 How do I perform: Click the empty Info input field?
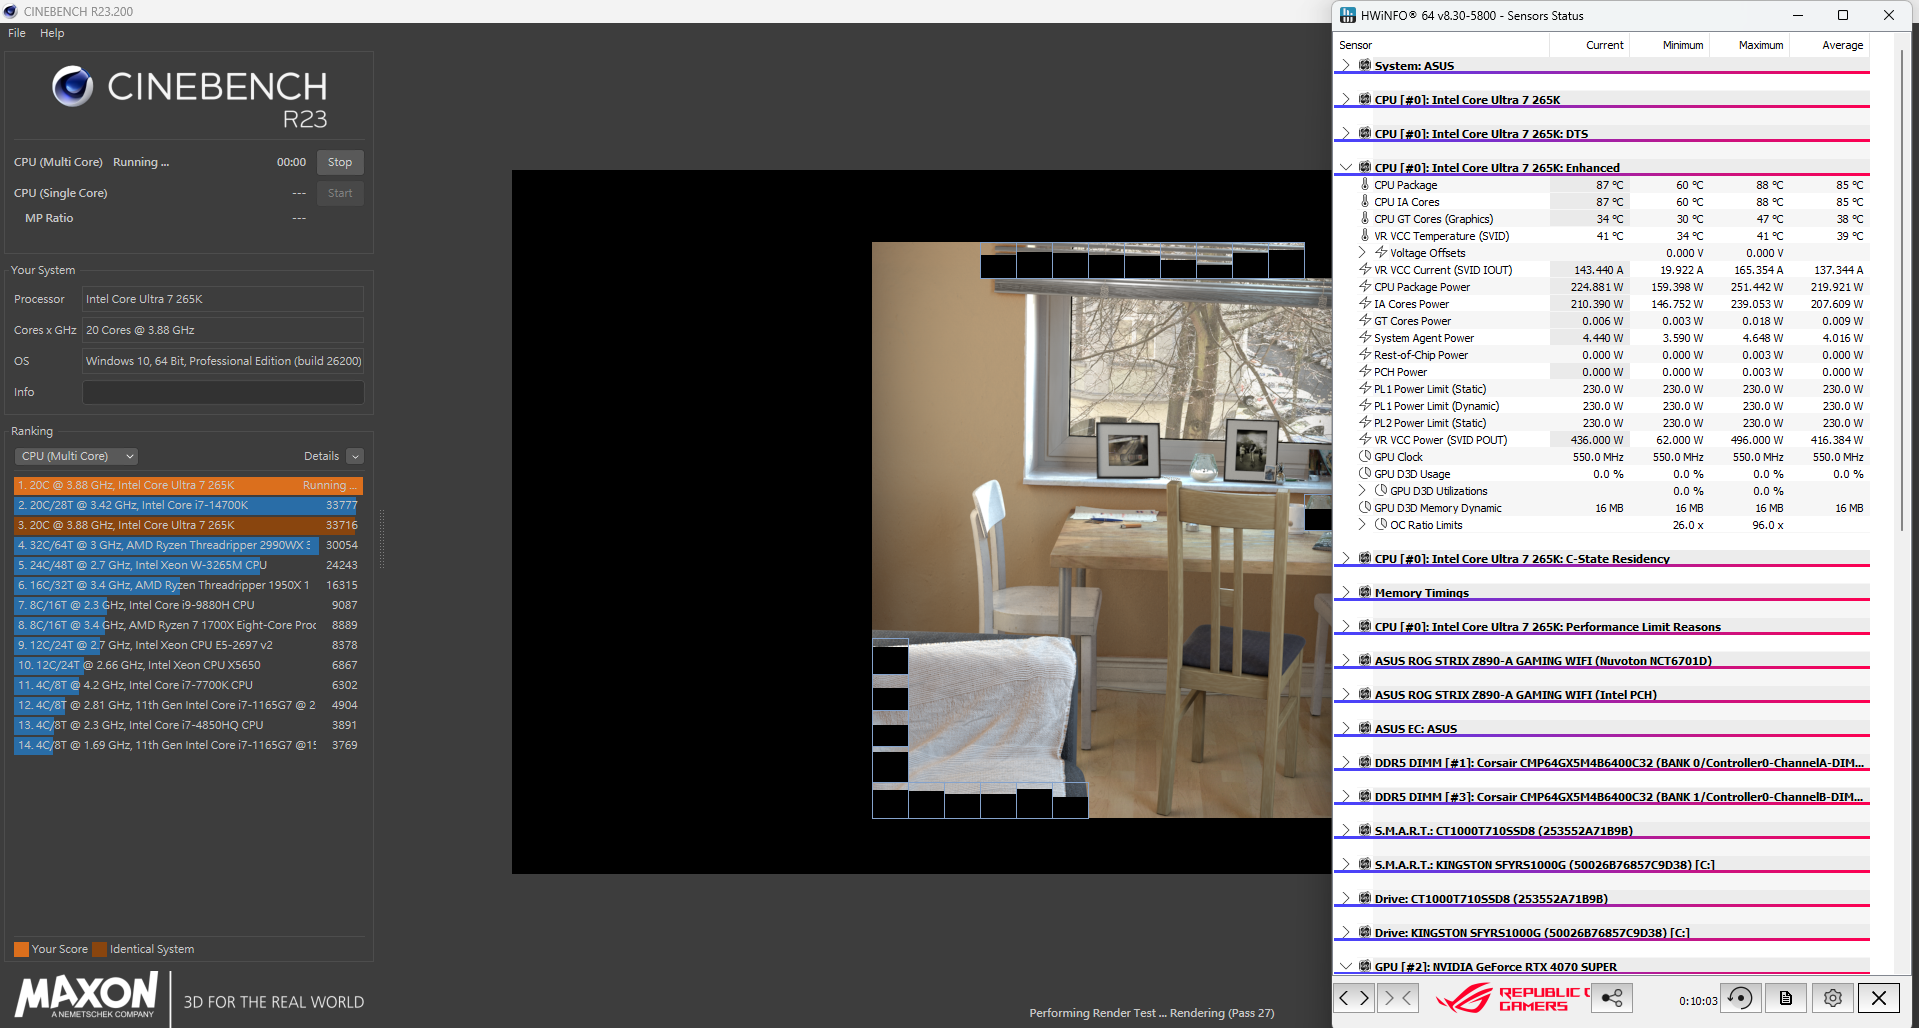tap(223, 393)
